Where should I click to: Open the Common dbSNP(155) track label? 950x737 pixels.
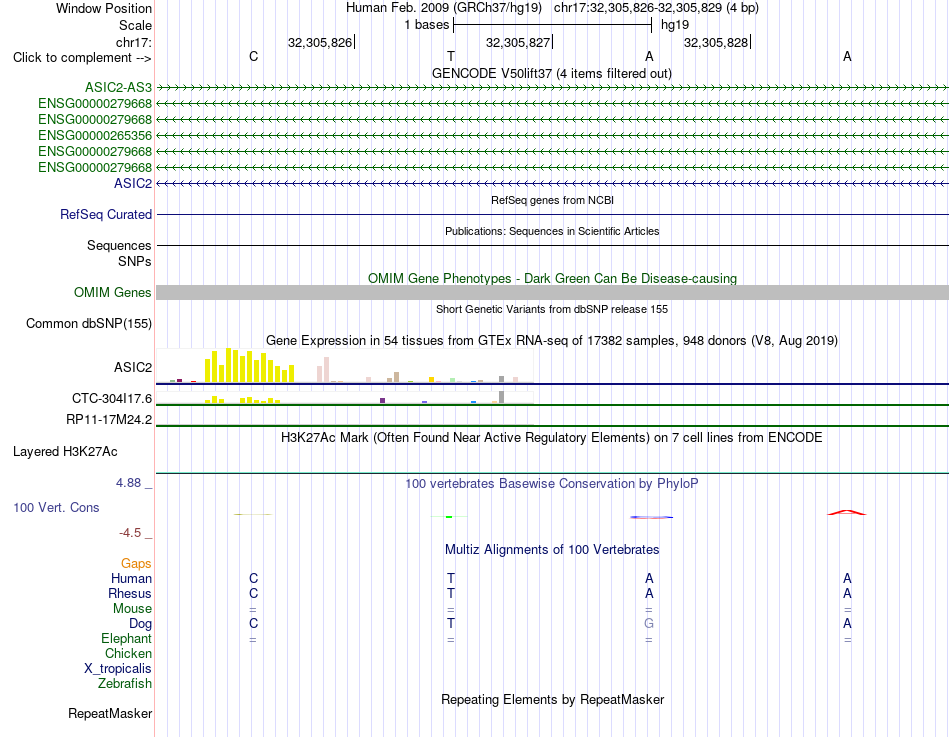89,324
